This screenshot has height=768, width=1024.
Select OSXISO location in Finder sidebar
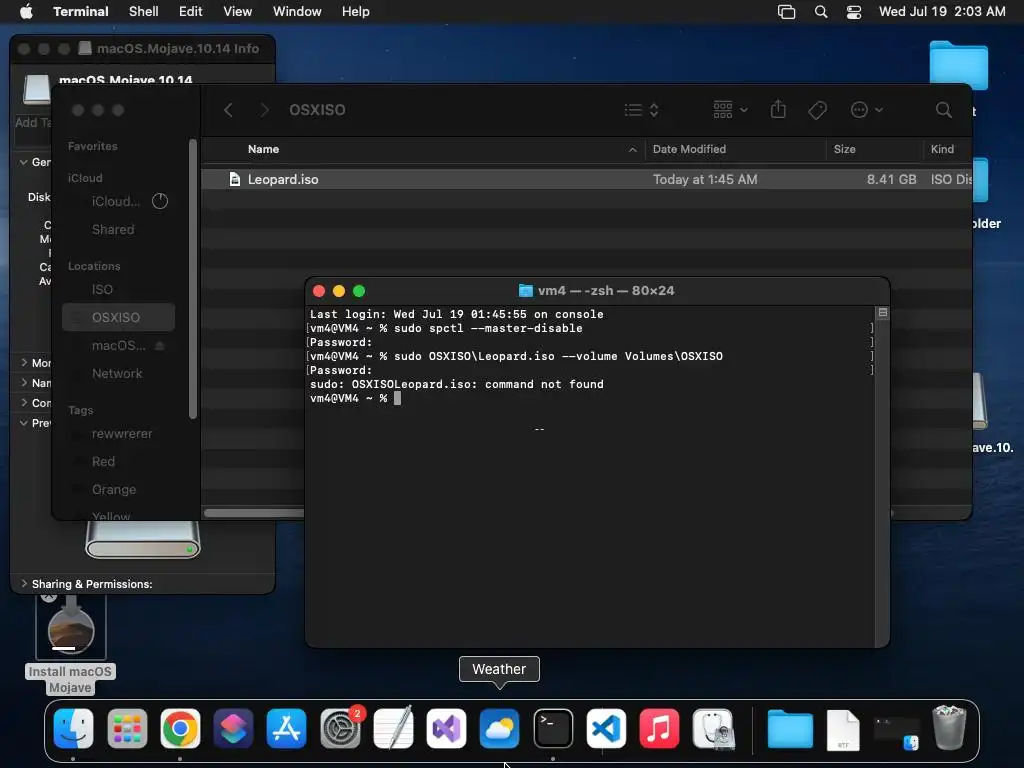(x=118, y=317)
